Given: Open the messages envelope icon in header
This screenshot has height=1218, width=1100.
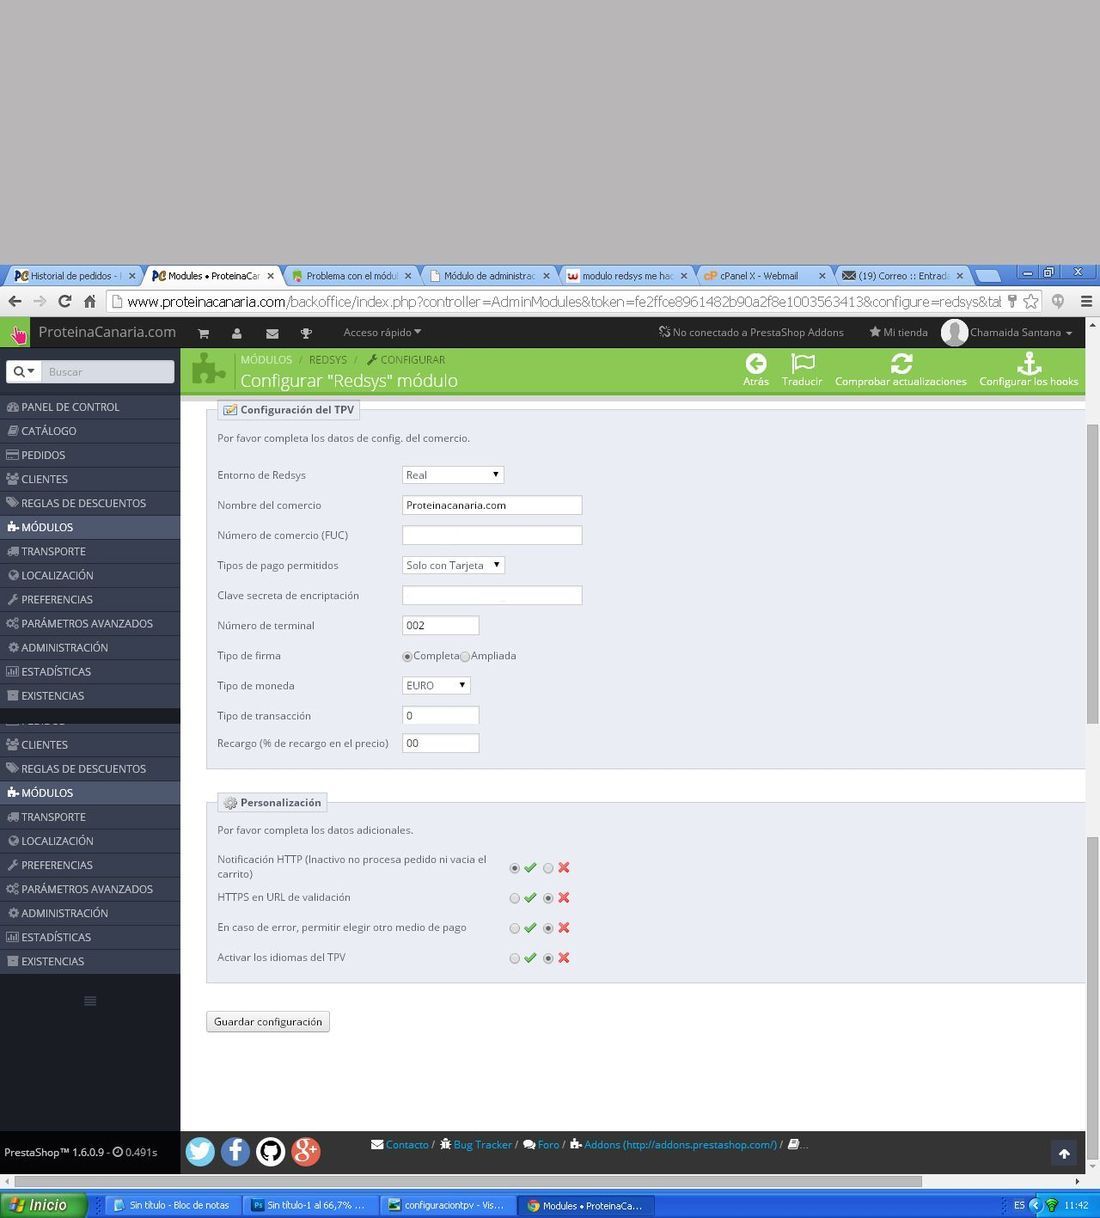Looking at the screenshot, I should 272,333.
